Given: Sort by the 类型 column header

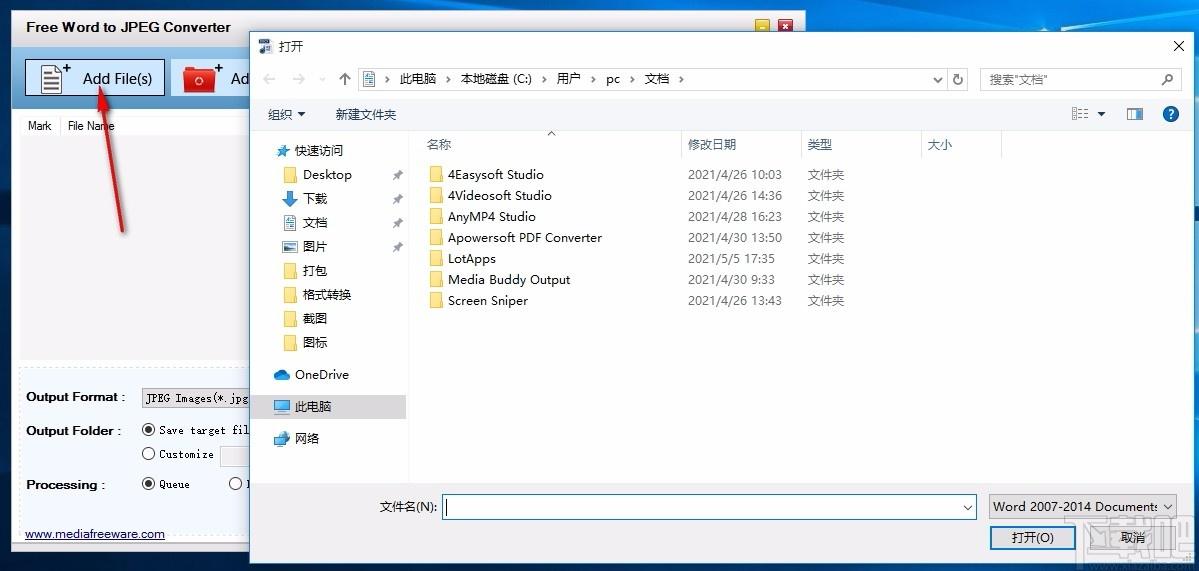Looking at the screenshot, I should point(820,144).
